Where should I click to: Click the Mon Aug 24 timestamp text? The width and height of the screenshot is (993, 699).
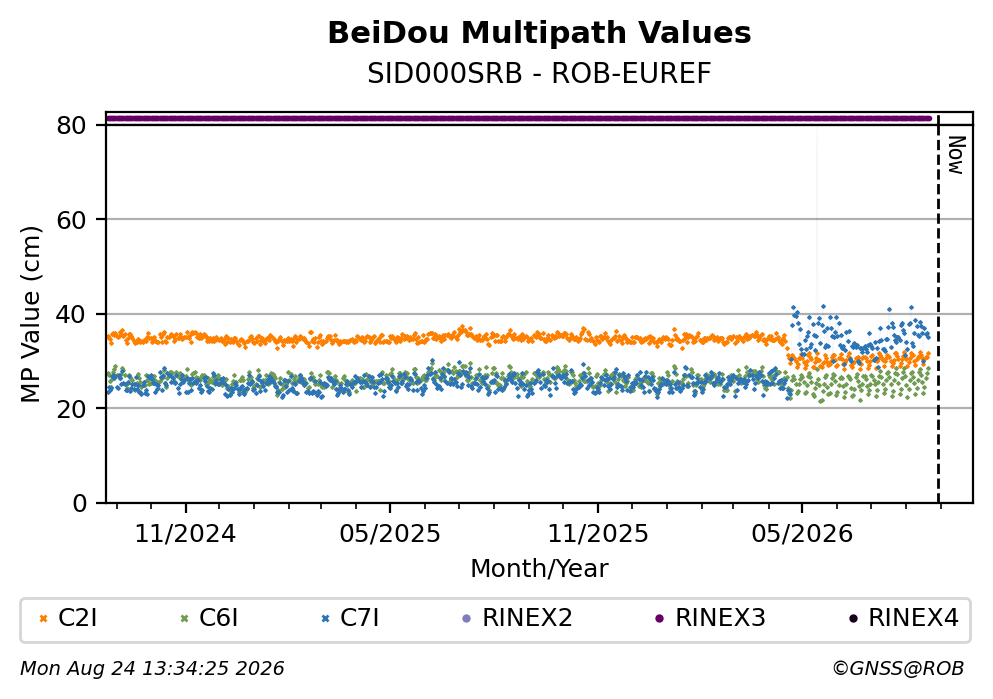point(152,669)
